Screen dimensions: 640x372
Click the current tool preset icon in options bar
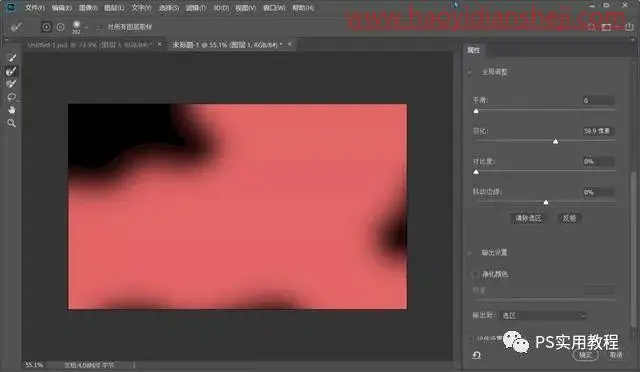[16, 27]
